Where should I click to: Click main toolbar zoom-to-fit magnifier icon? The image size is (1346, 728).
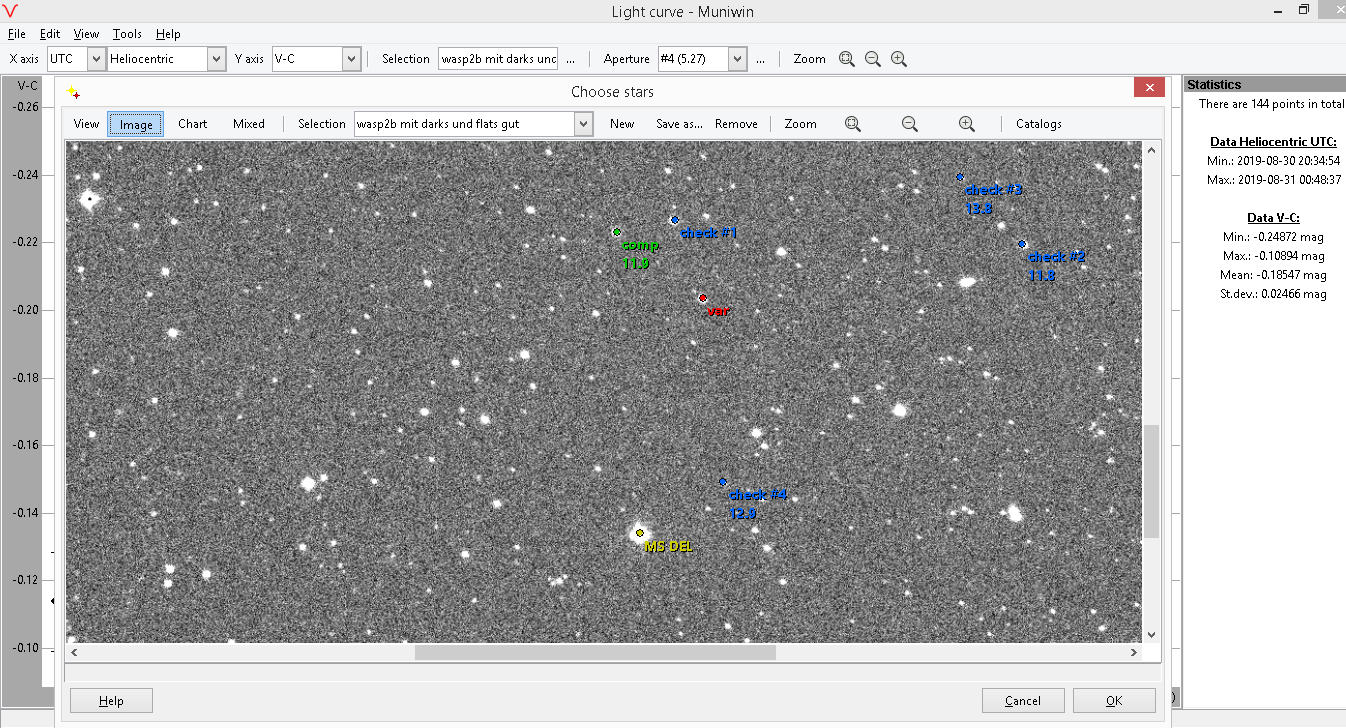pyautogui.click(x=846, y=59)
